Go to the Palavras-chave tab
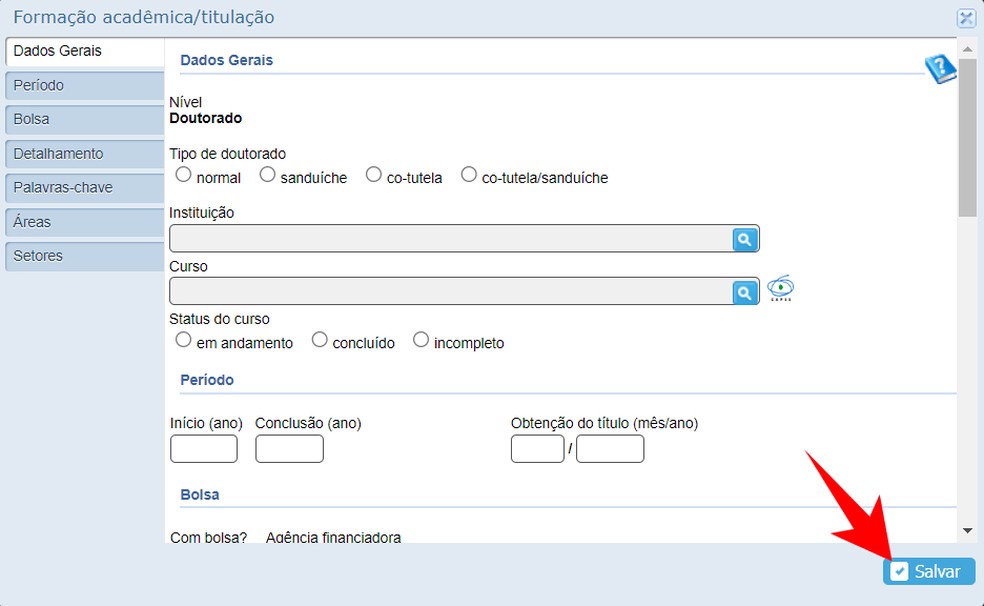 coord(84,188)
